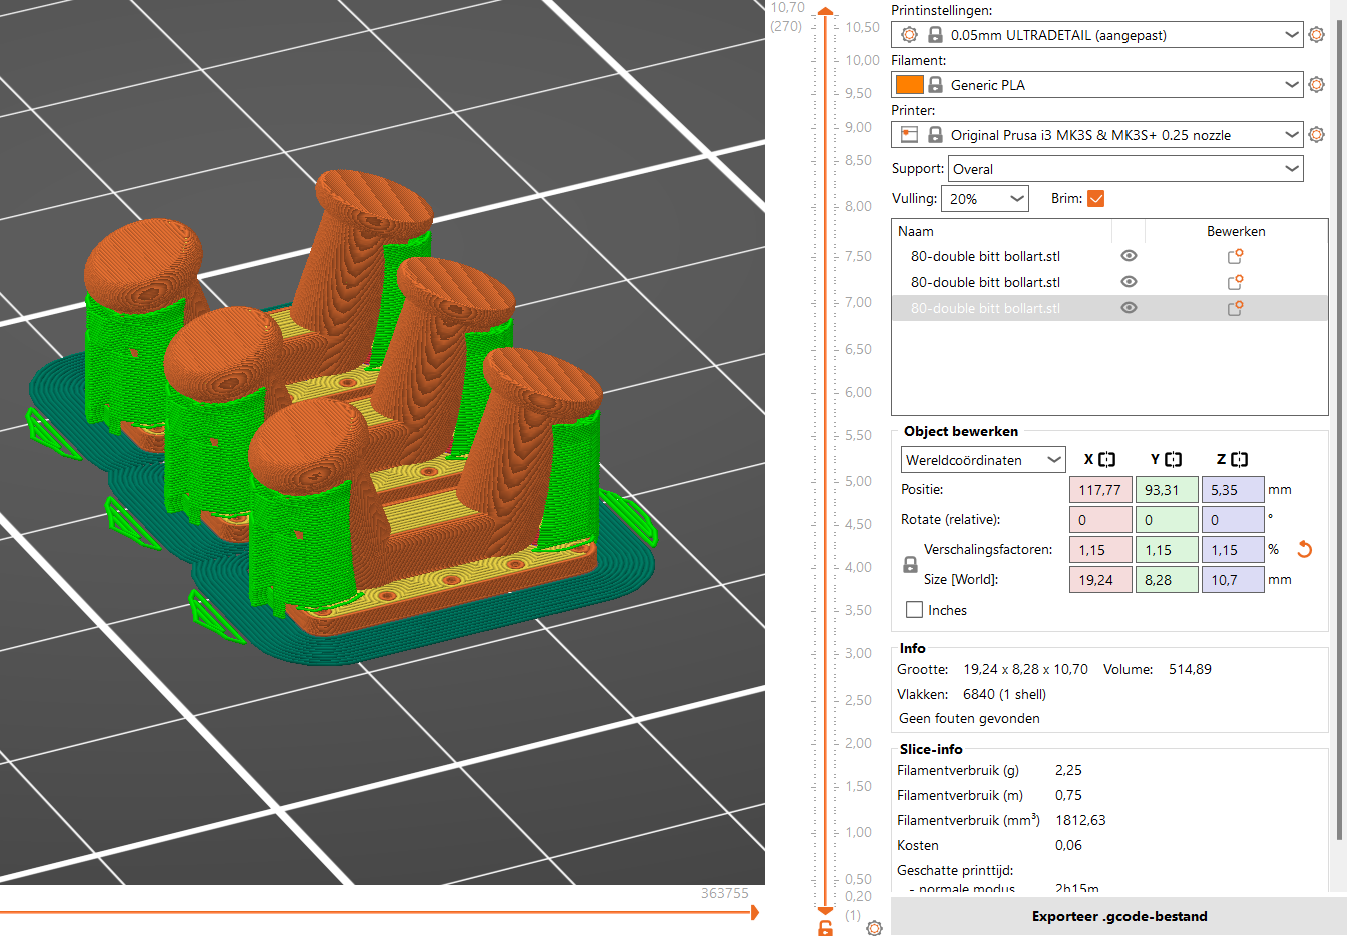
Task: Click Exporteer .gcode-bestand button
Action: coord(1119,916)
